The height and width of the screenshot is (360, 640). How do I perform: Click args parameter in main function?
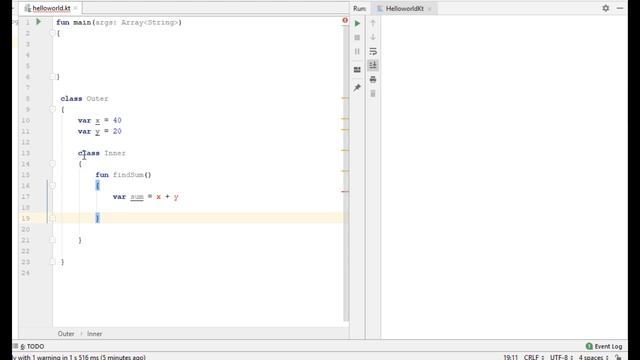pos(104,22)
